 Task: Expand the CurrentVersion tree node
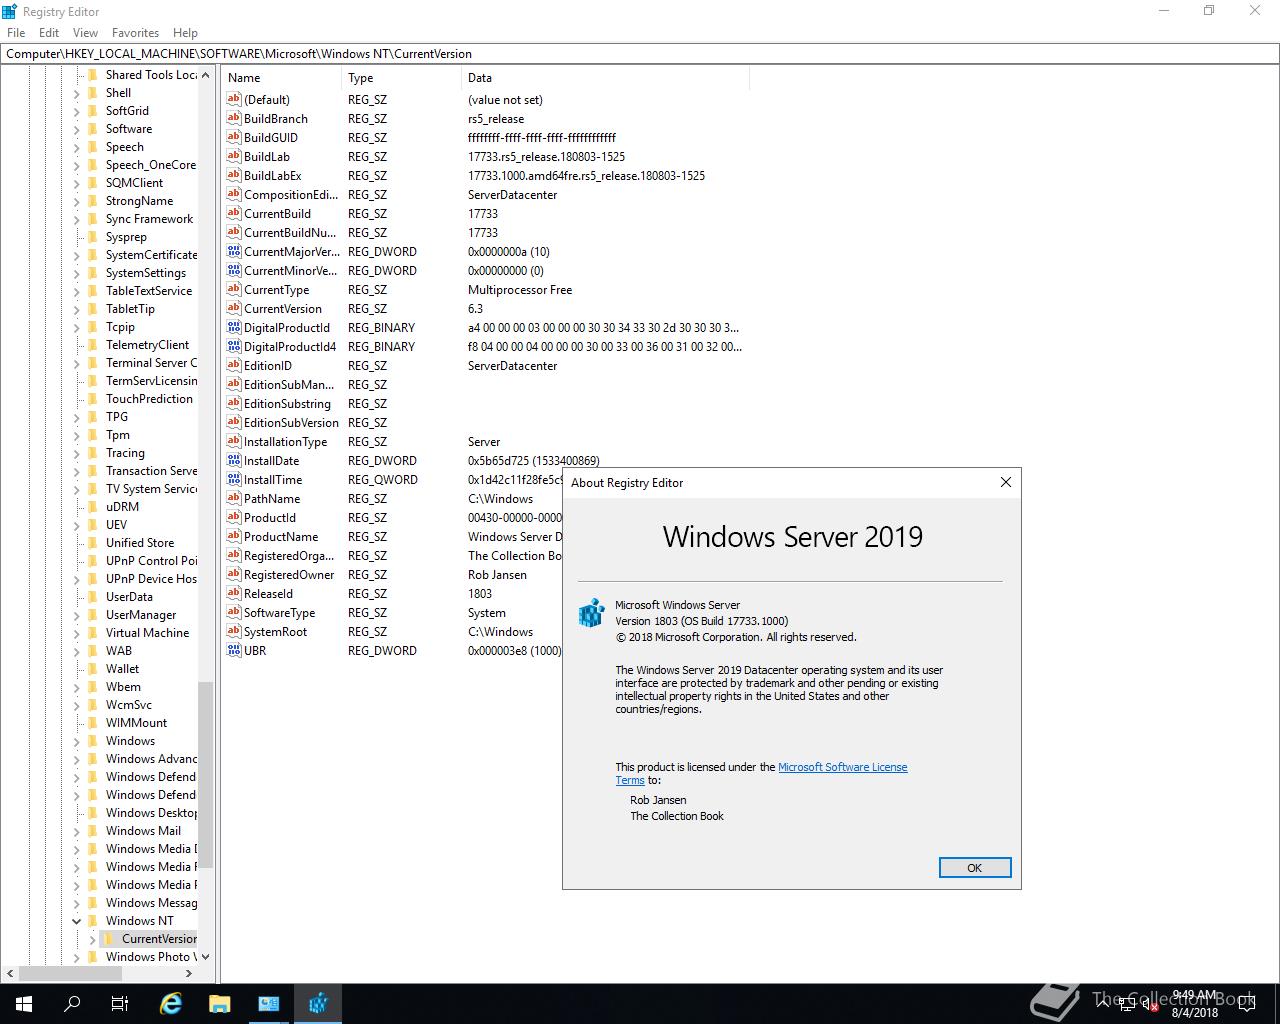[x=92, y=939]
